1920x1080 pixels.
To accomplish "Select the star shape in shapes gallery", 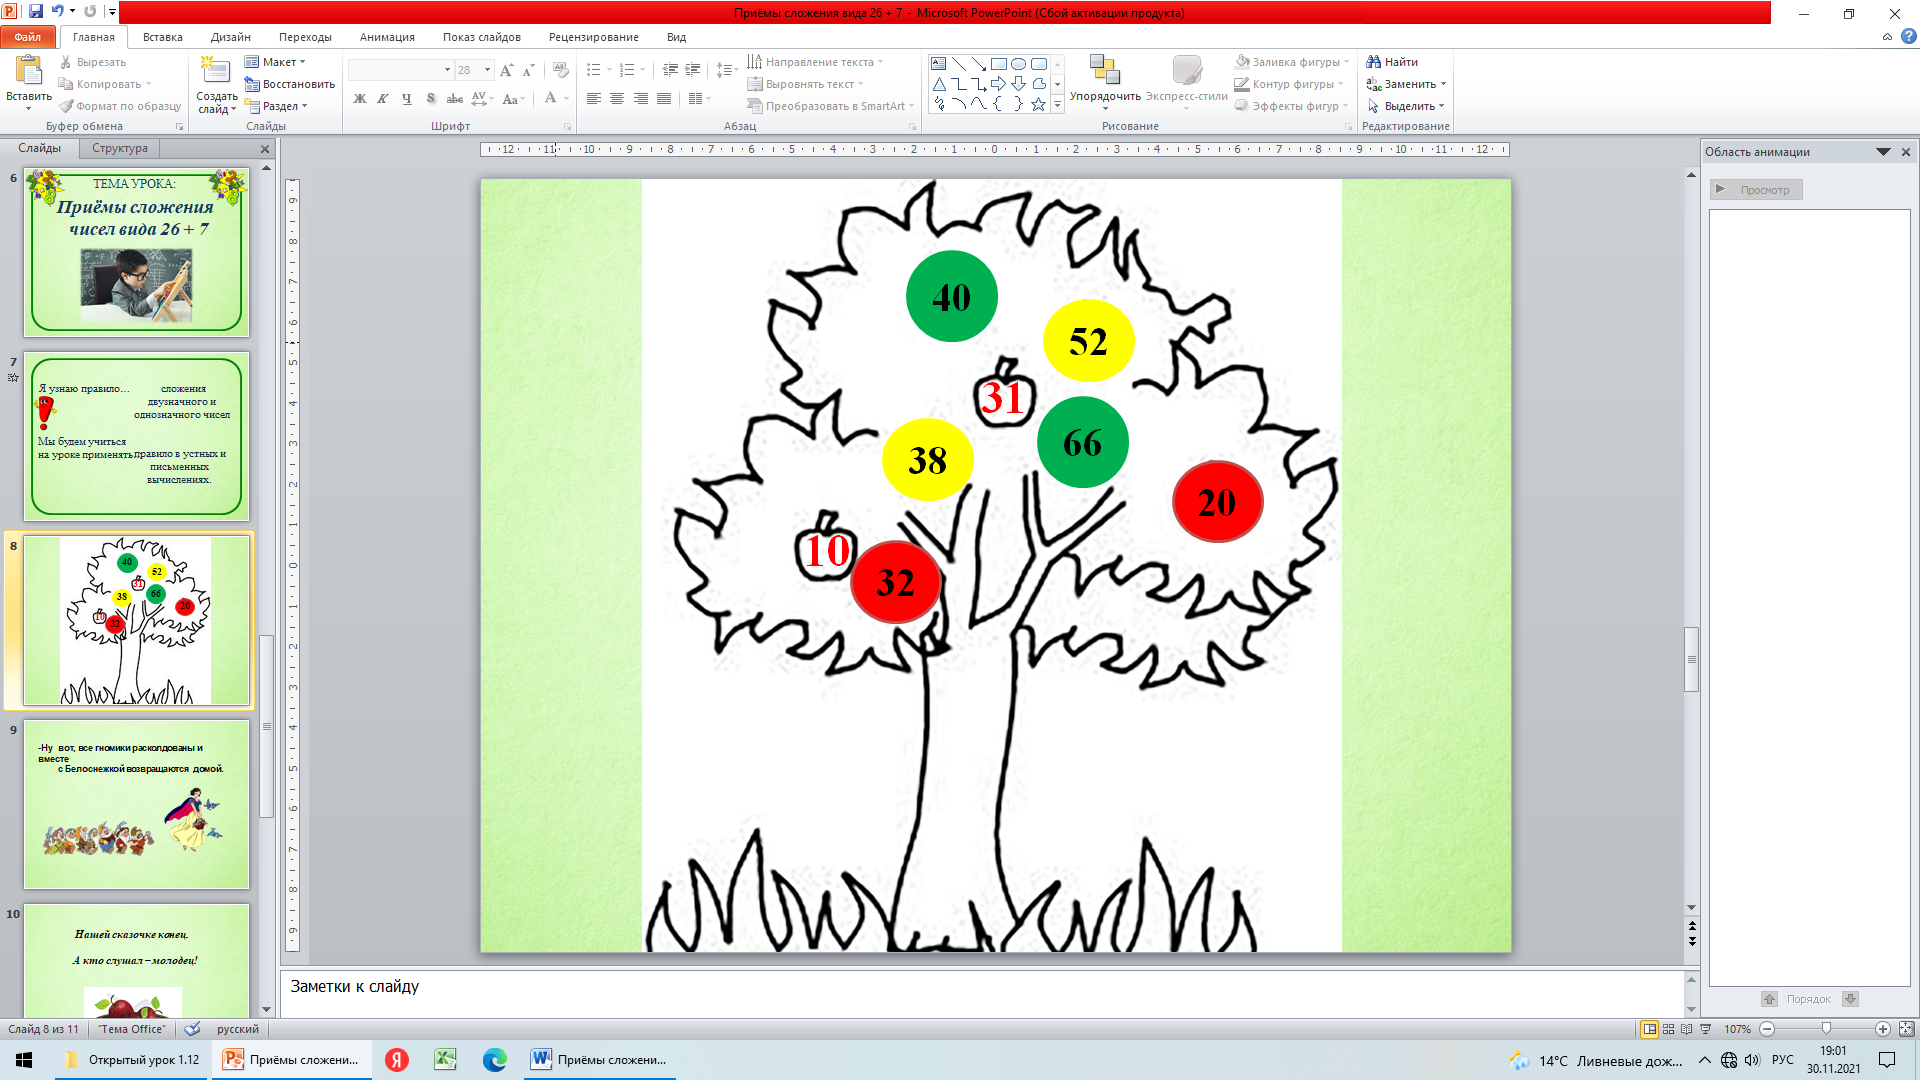I will tap(1038, 104).
